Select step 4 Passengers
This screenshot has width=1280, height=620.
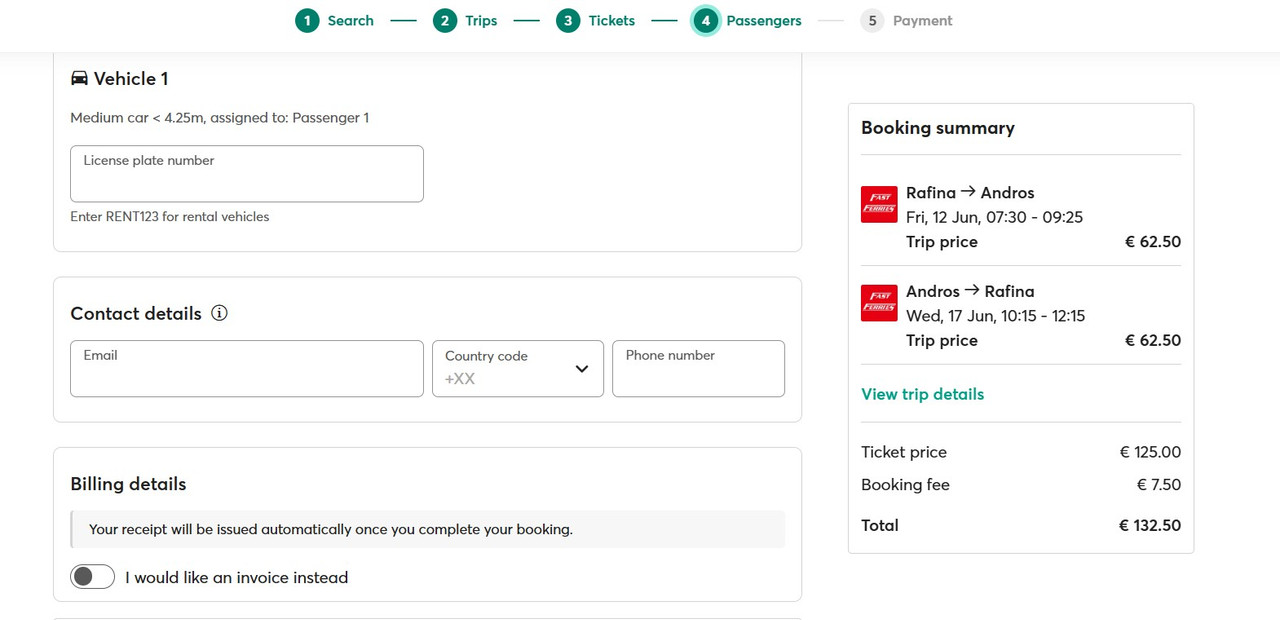[747, 20]
